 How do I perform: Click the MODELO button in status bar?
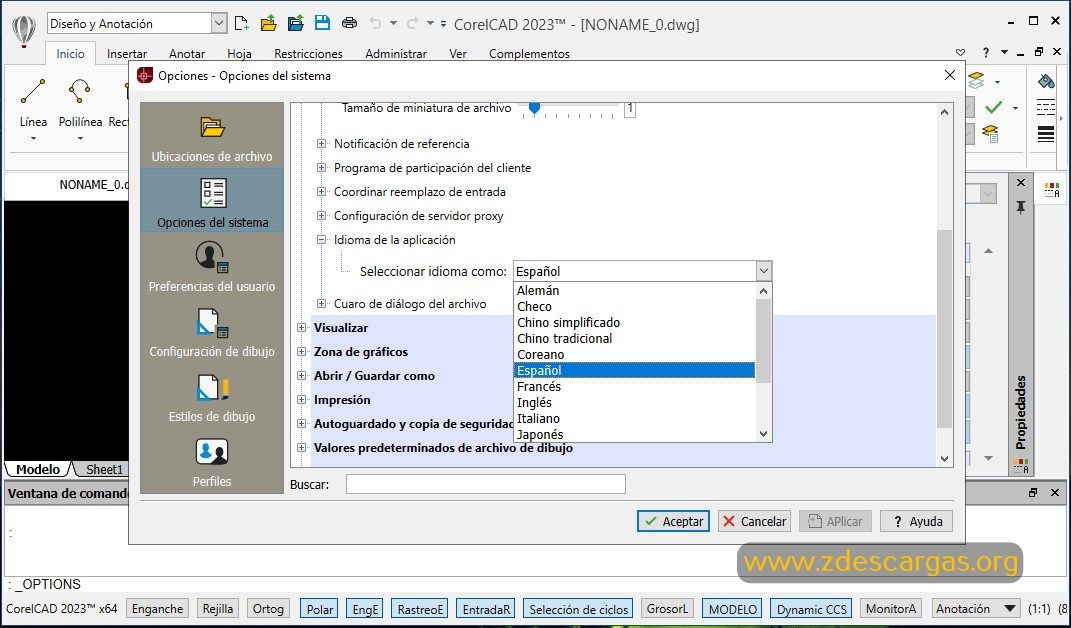732,609
